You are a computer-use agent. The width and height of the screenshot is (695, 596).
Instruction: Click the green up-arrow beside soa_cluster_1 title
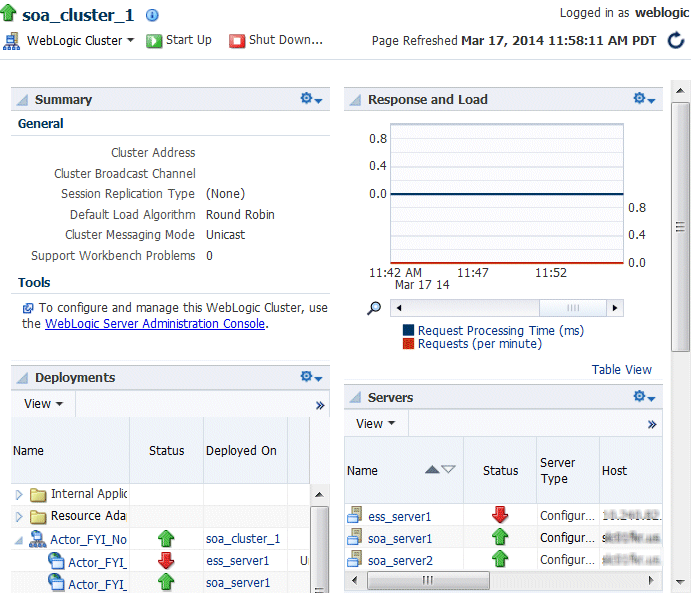pyautogui.click(x=8, y=12)
